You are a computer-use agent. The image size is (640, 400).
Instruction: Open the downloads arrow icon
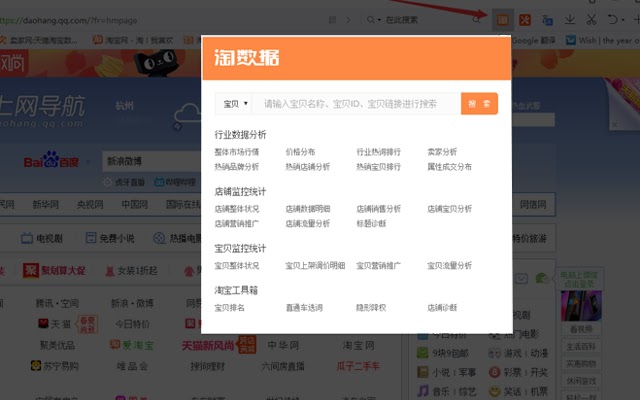tap(569, 19)
